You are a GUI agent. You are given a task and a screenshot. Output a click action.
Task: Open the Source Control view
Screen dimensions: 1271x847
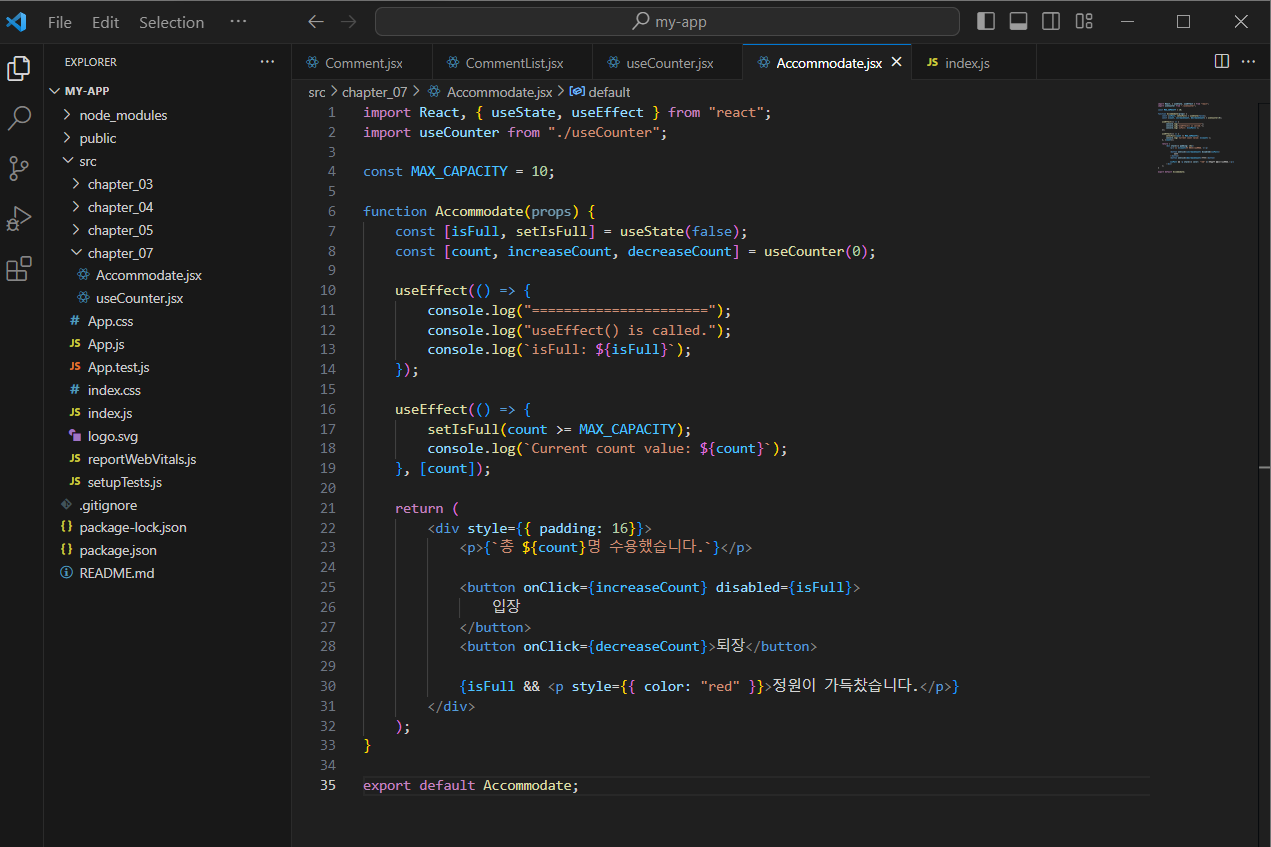(19, 168)
